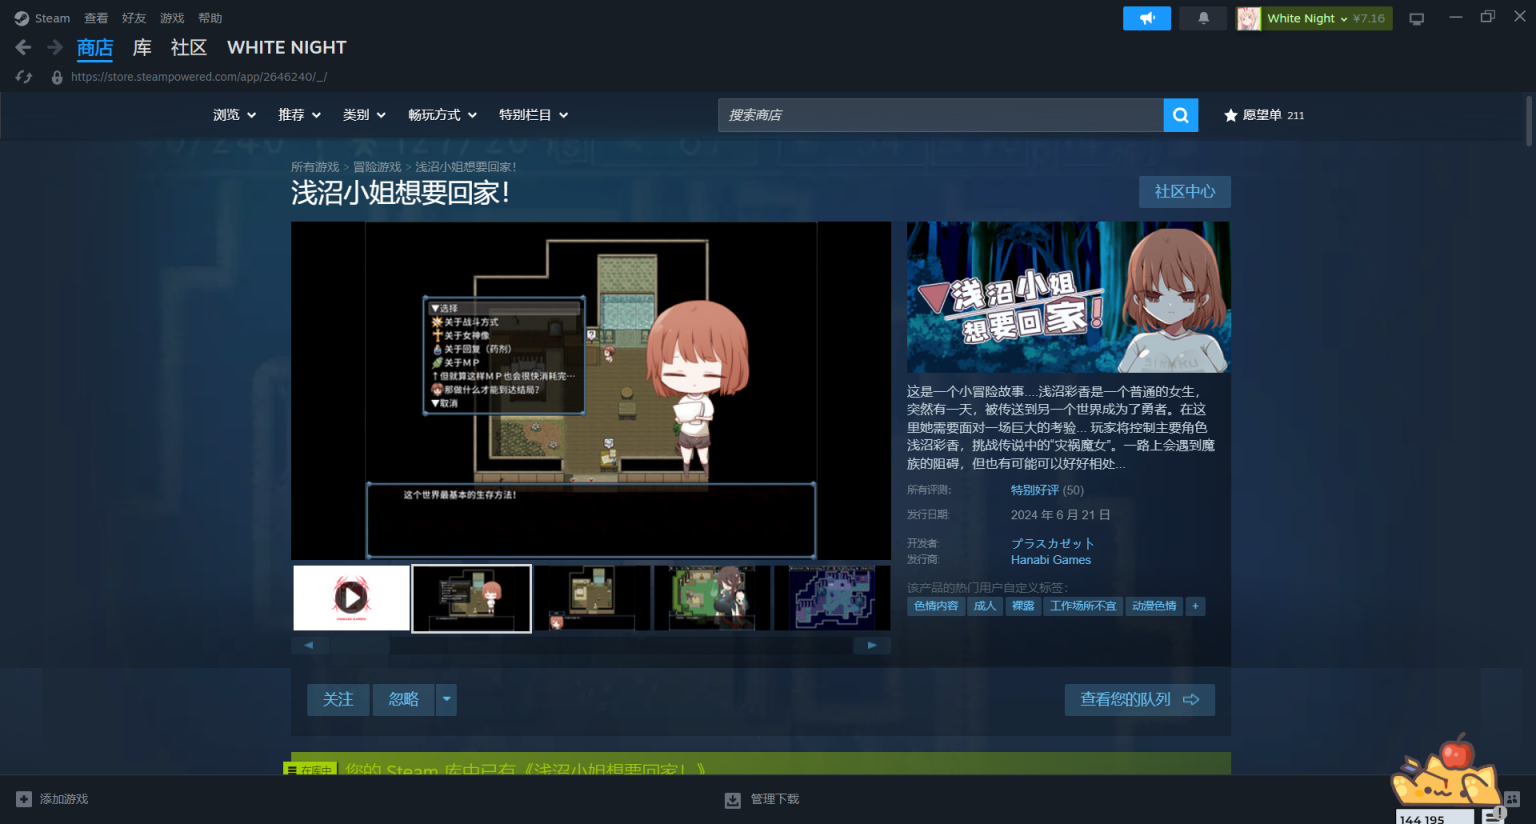Click the add game plus icon

24,799
